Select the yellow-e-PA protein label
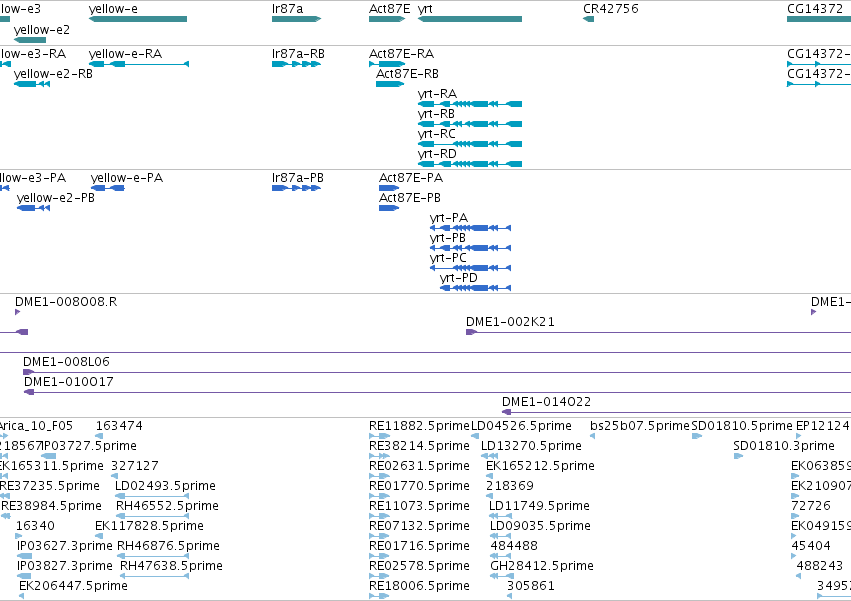Screen dimensions: 851x601 coord(127,178)
